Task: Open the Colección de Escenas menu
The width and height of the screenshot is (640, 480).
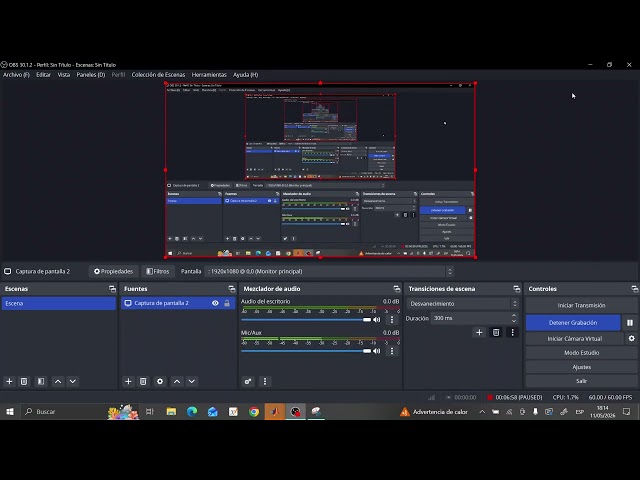Action: click(158, 75)
